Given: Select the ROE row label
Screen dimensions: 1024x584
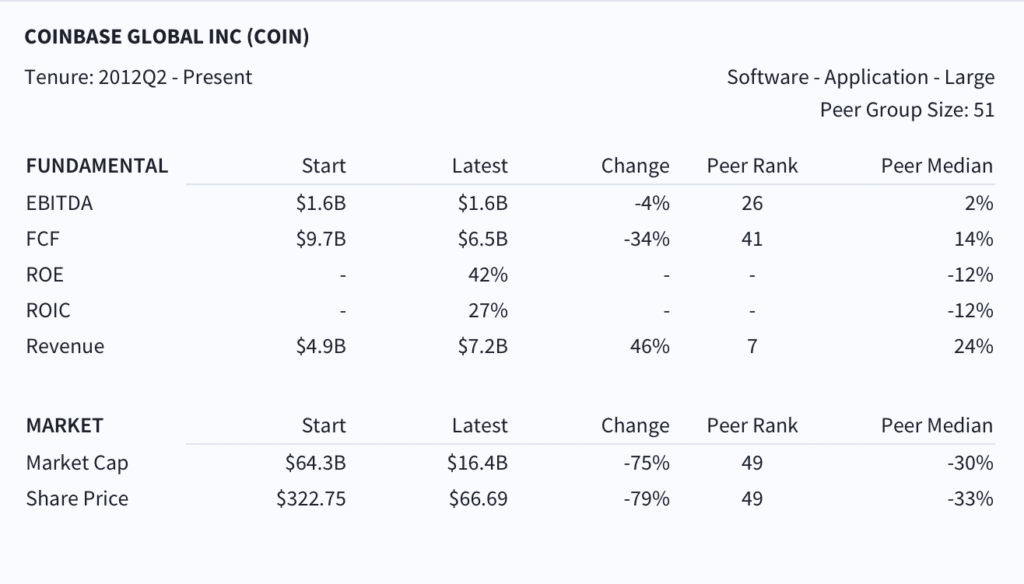Looking at the screenshot, I should tap(45, 274).
